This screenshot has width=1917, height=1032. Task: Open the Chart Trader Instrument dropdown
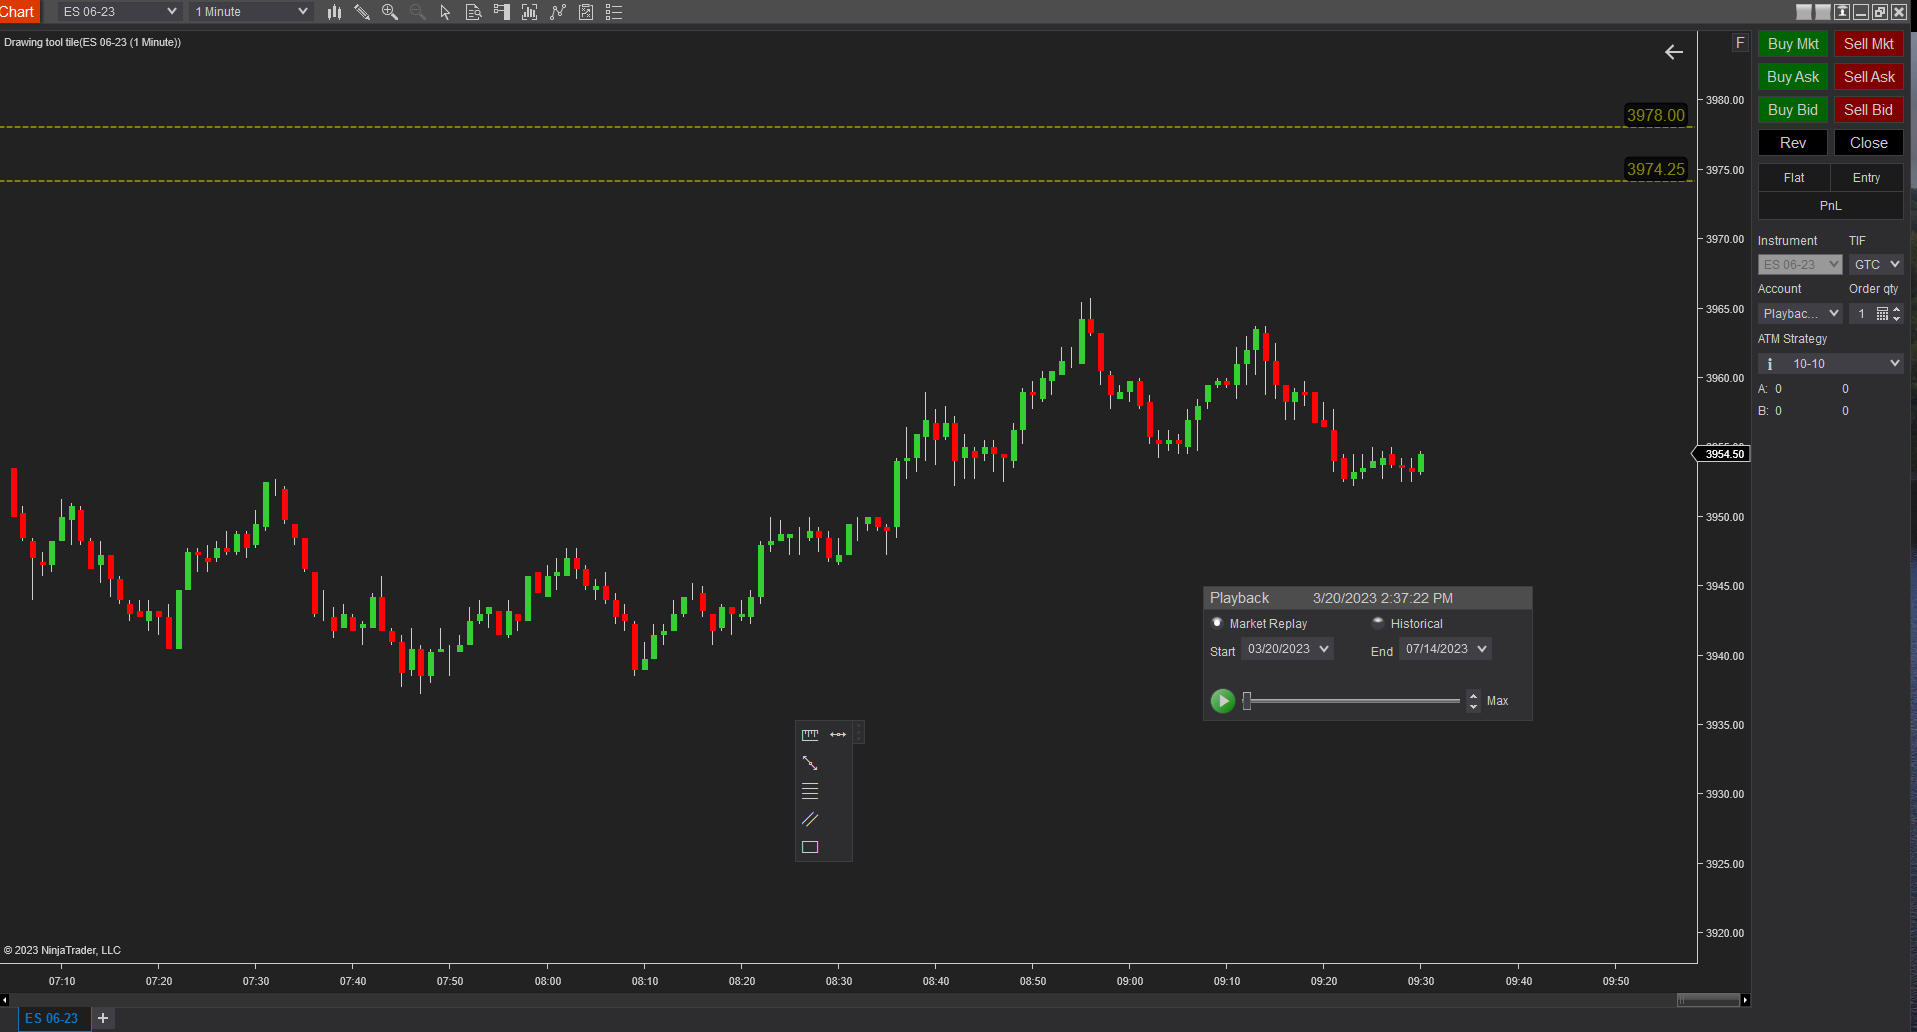pos(1800,265)
